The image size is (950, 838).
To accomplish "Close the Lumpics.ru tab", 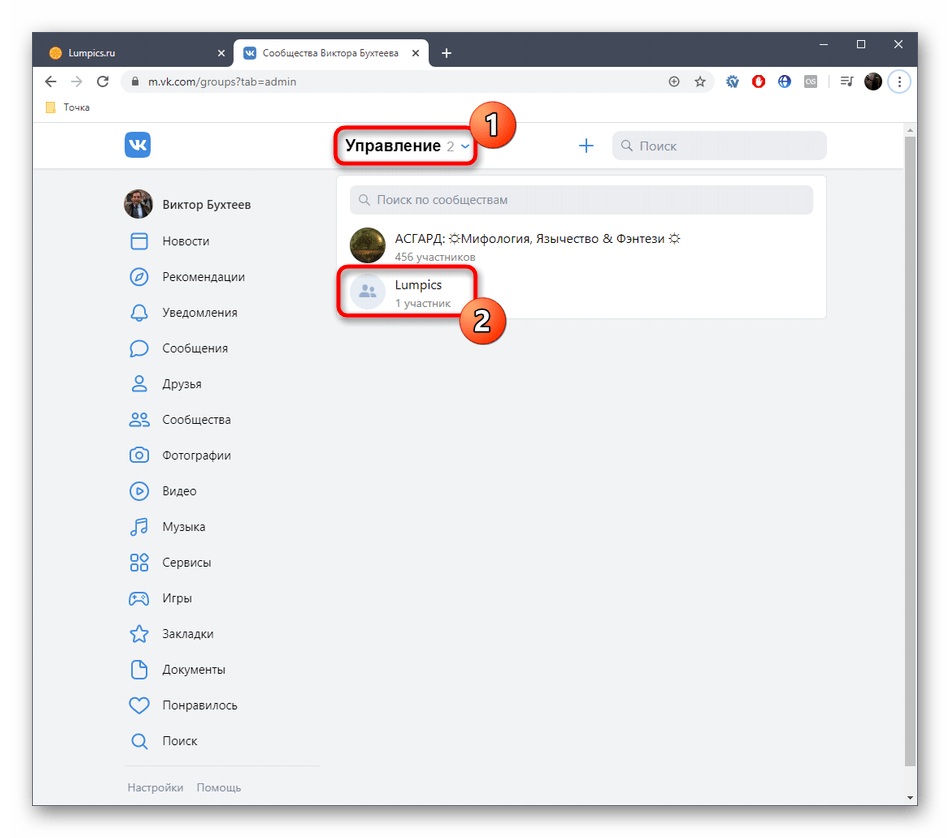I will tap(221, 53).
